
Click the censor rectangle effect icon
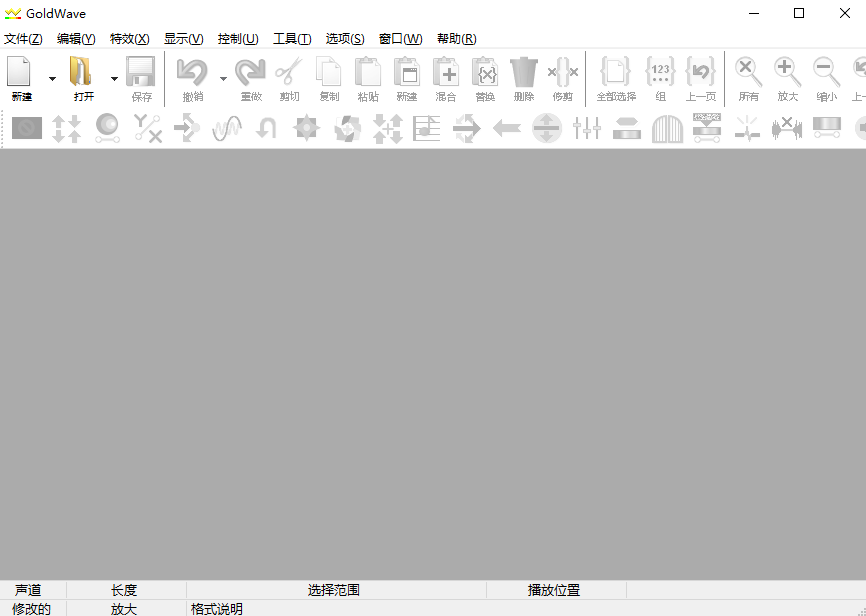(x=27, y=128)
